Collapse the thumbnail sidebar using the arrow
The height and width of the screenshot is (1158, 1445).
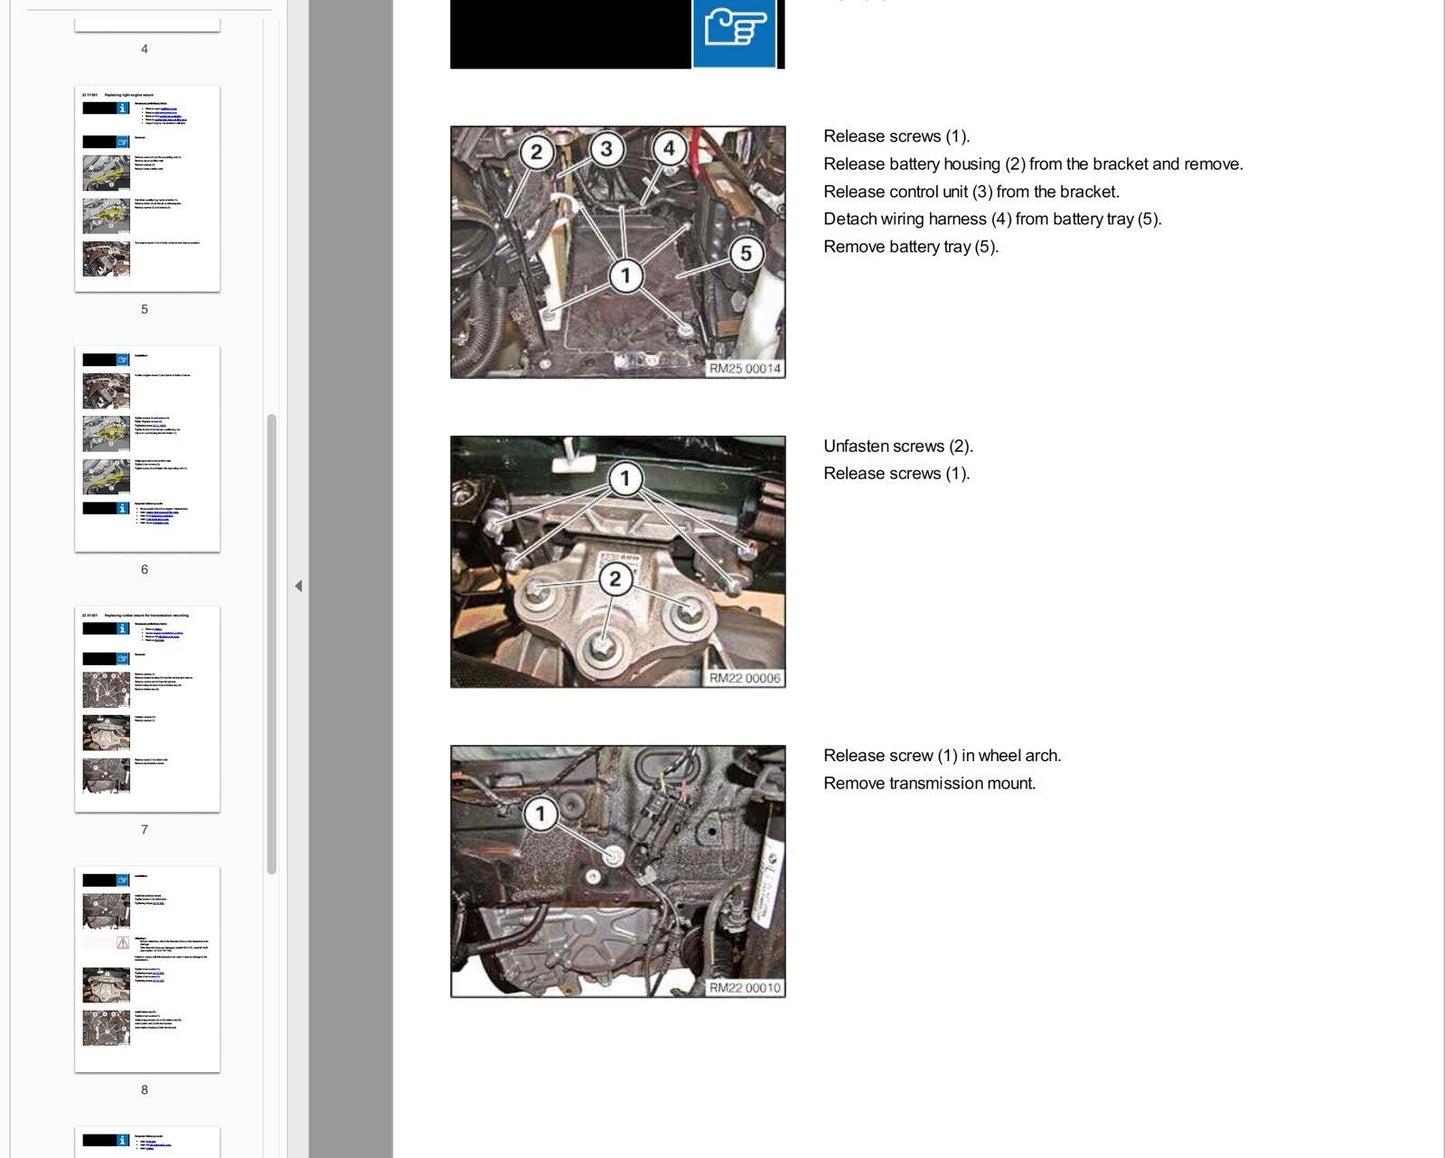298,586
